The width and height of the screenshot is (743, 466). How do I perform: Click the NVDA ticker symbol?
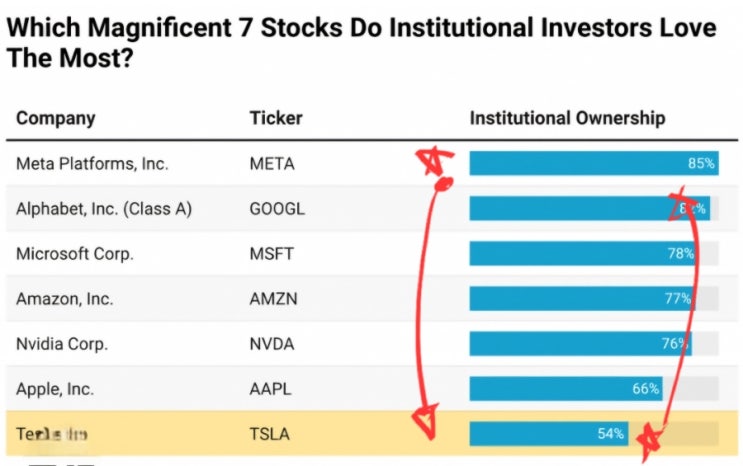tap(272, 343)
